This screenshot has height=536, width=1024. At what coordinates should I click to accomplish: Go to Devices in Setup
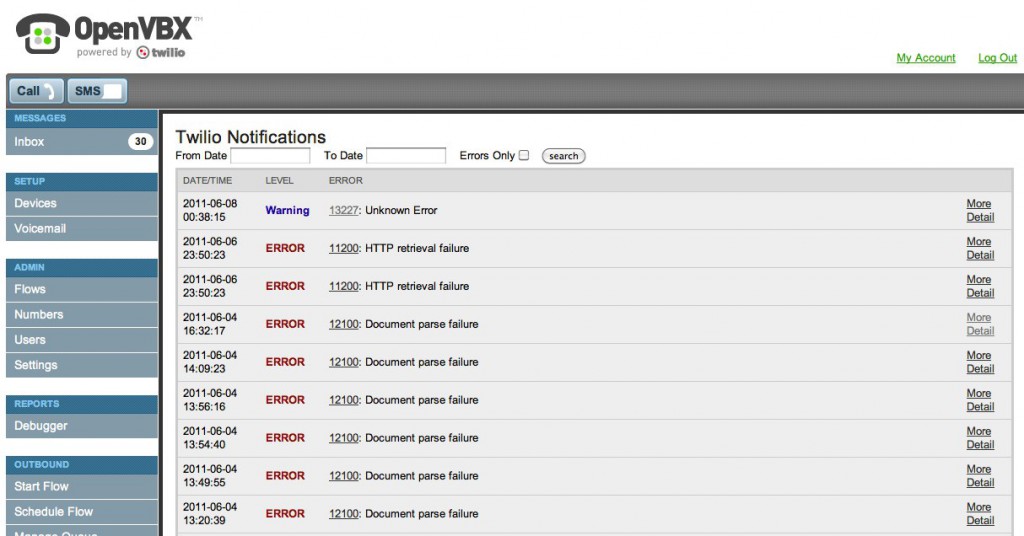click(82, 203)
